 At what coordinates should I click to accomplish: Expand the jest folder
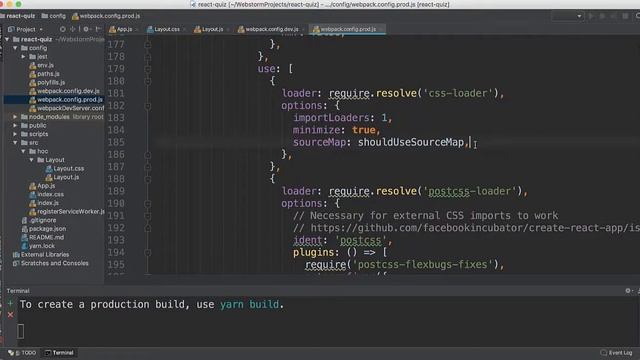tap(24, 56)
